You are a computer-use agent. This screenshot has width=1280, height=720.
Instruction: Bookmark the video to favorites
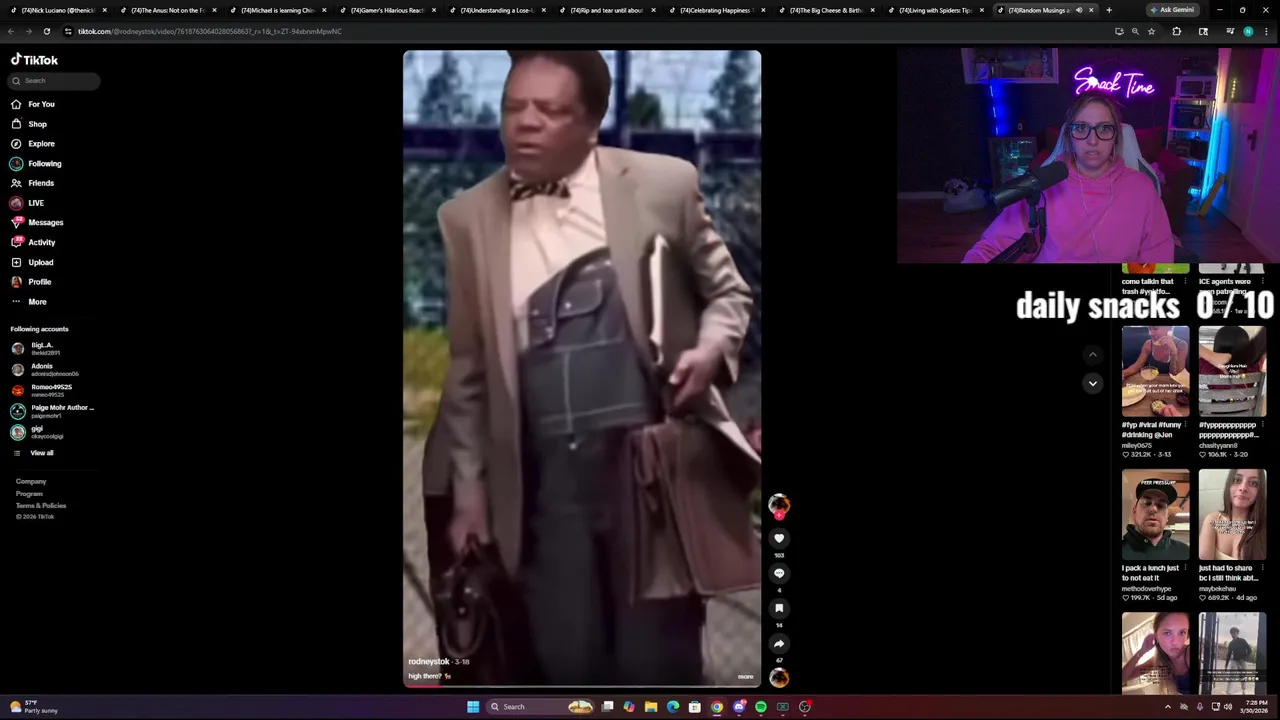click(x=779, y=608)
